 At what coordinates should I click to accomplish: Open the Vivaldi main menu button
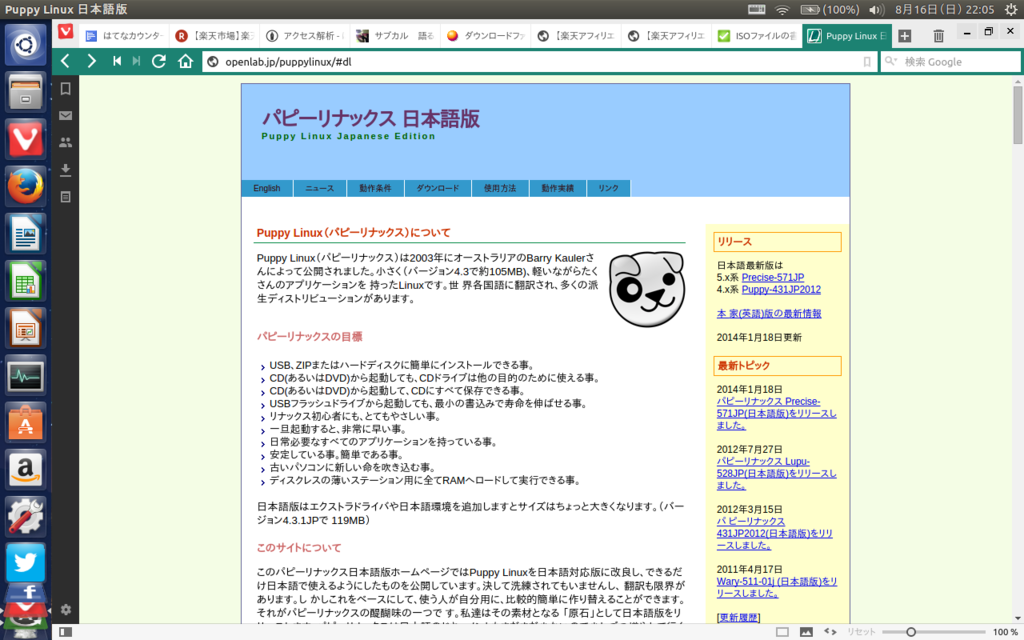click(x=65, y=32)
